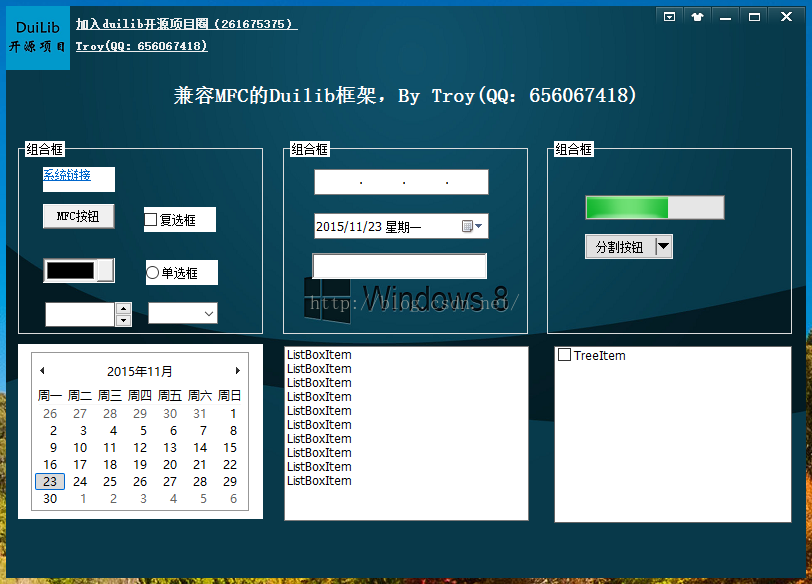Click the DuiLib logo tile
Screen dimensions: 812x584
click(38, 37)
